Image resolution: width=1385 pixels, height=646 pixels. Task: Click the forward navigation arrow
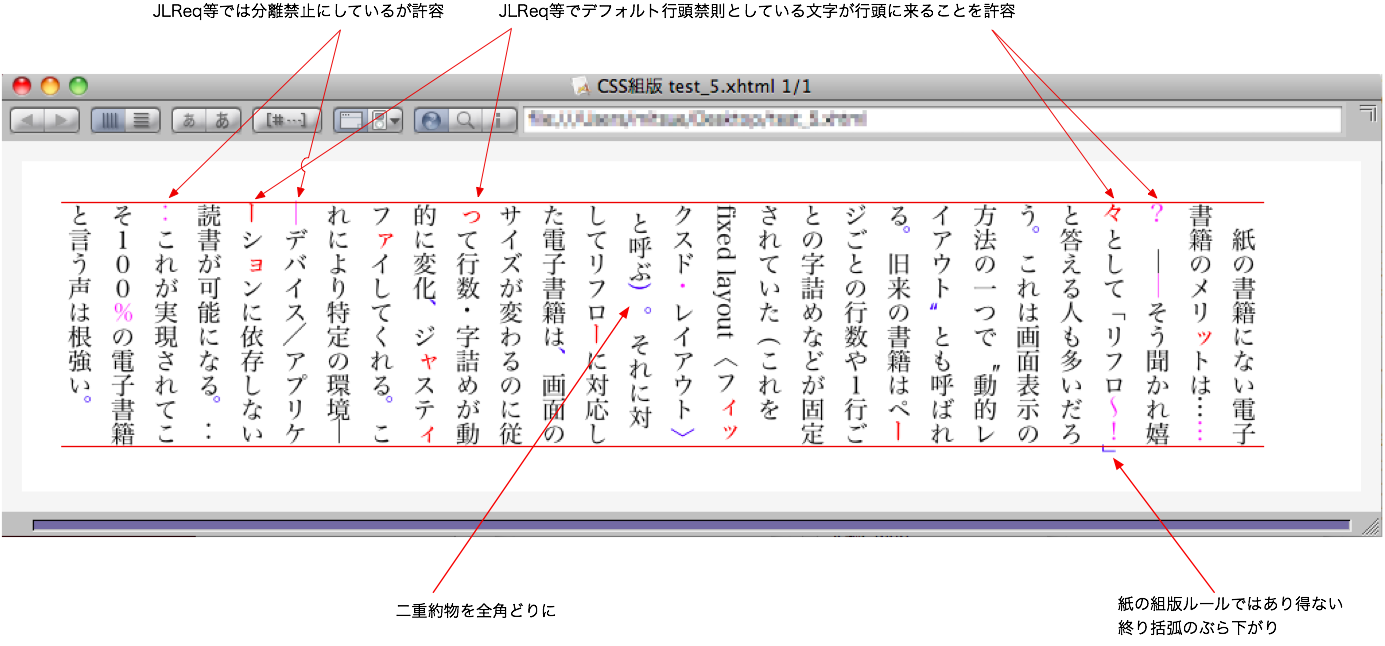point(61,120)
